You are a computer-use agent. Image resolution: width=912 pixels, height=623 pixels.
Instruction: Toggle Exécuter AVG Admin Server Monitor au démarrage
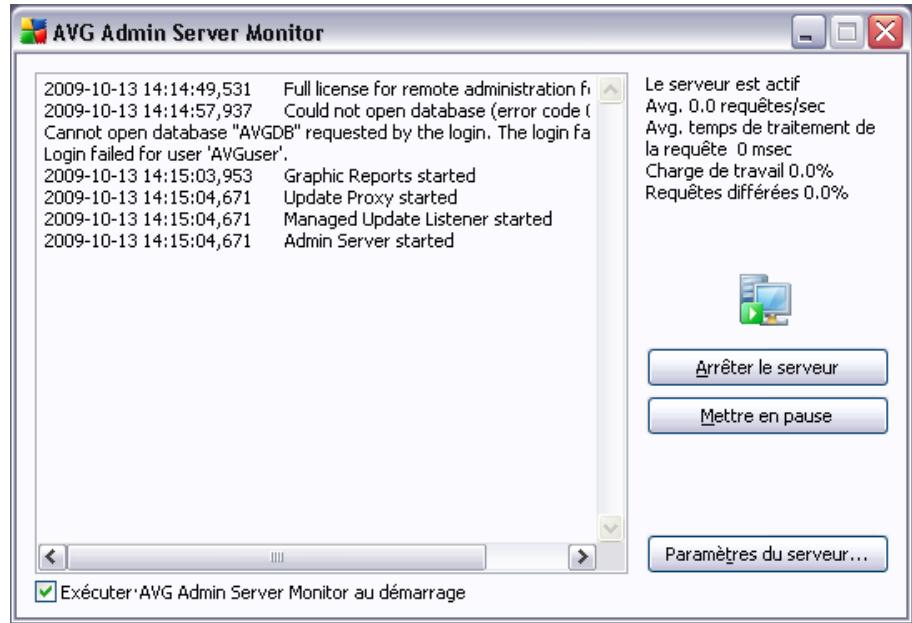[x=45, y=592]
